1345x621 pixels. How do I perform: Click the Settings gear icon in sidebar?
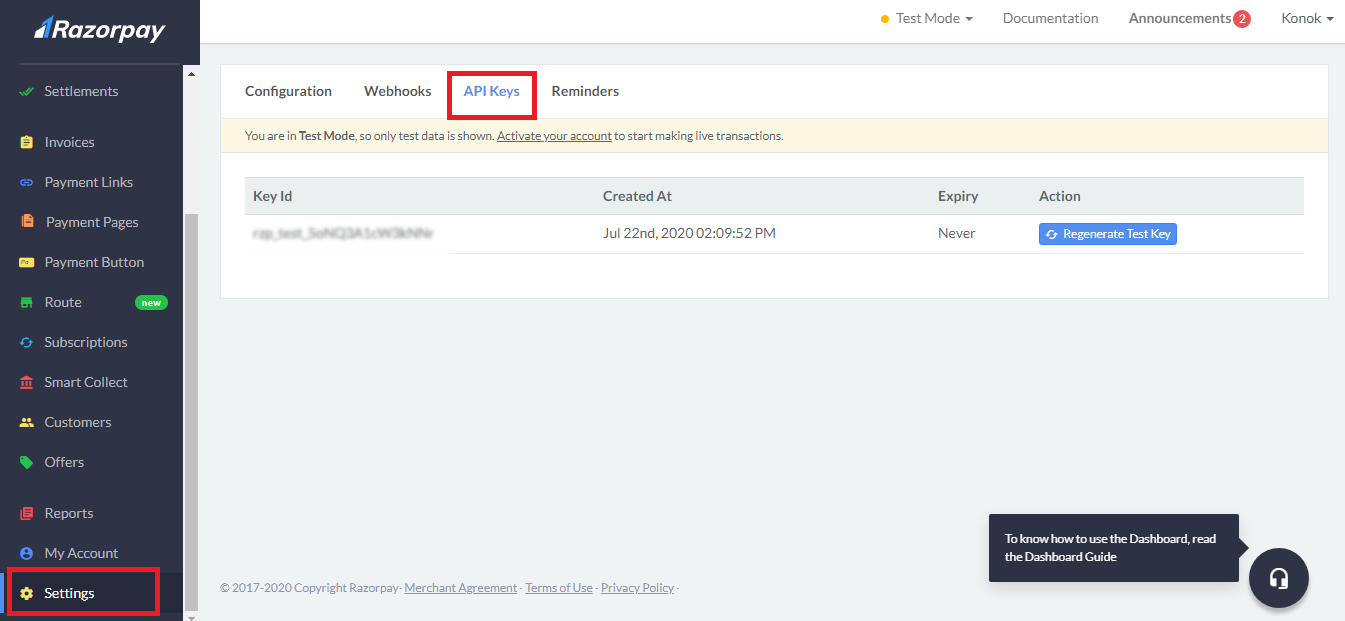[27, 593]
